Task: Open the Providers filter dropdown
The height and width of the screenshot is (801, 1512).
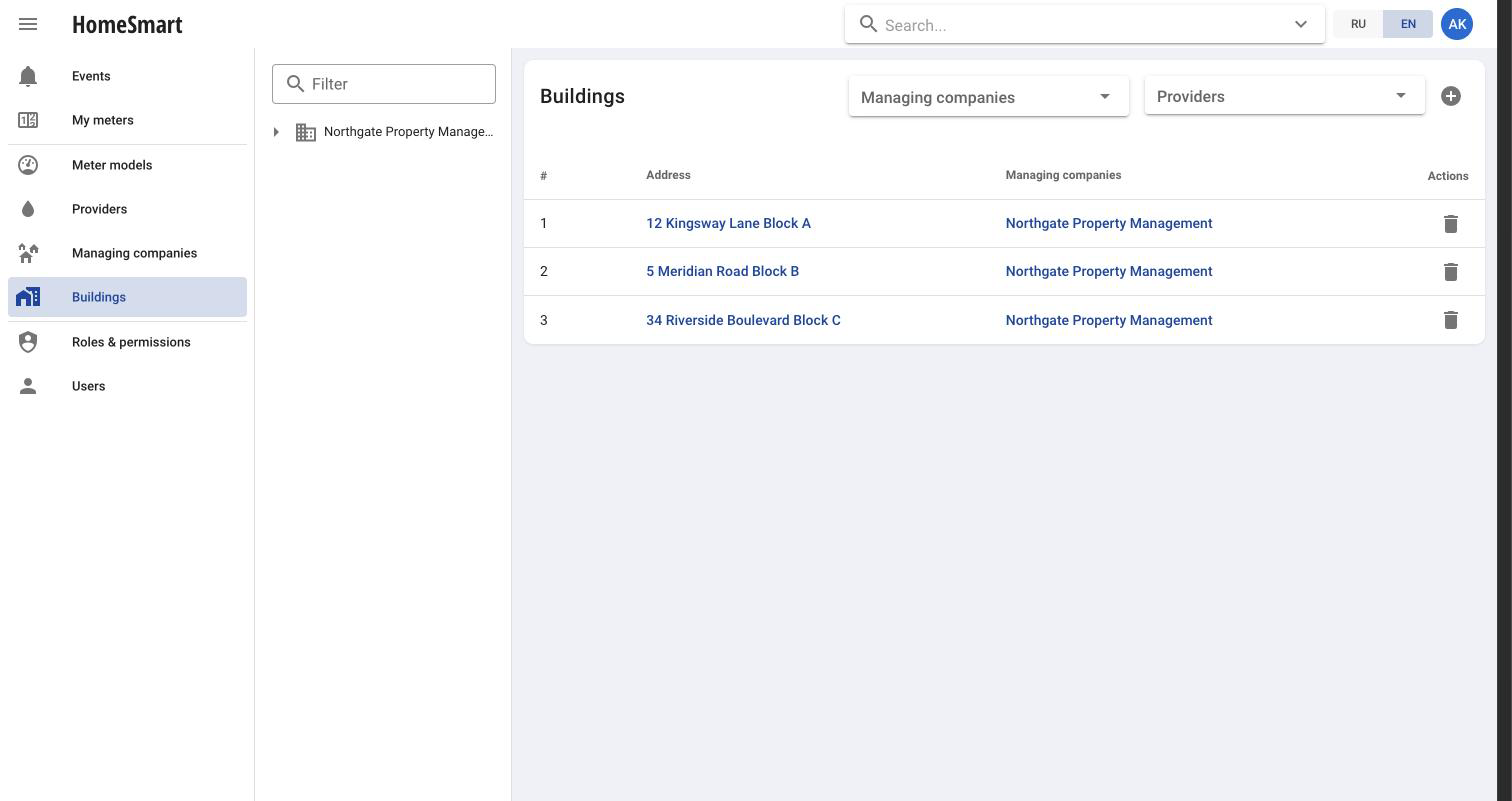Action: point(1285,96)
